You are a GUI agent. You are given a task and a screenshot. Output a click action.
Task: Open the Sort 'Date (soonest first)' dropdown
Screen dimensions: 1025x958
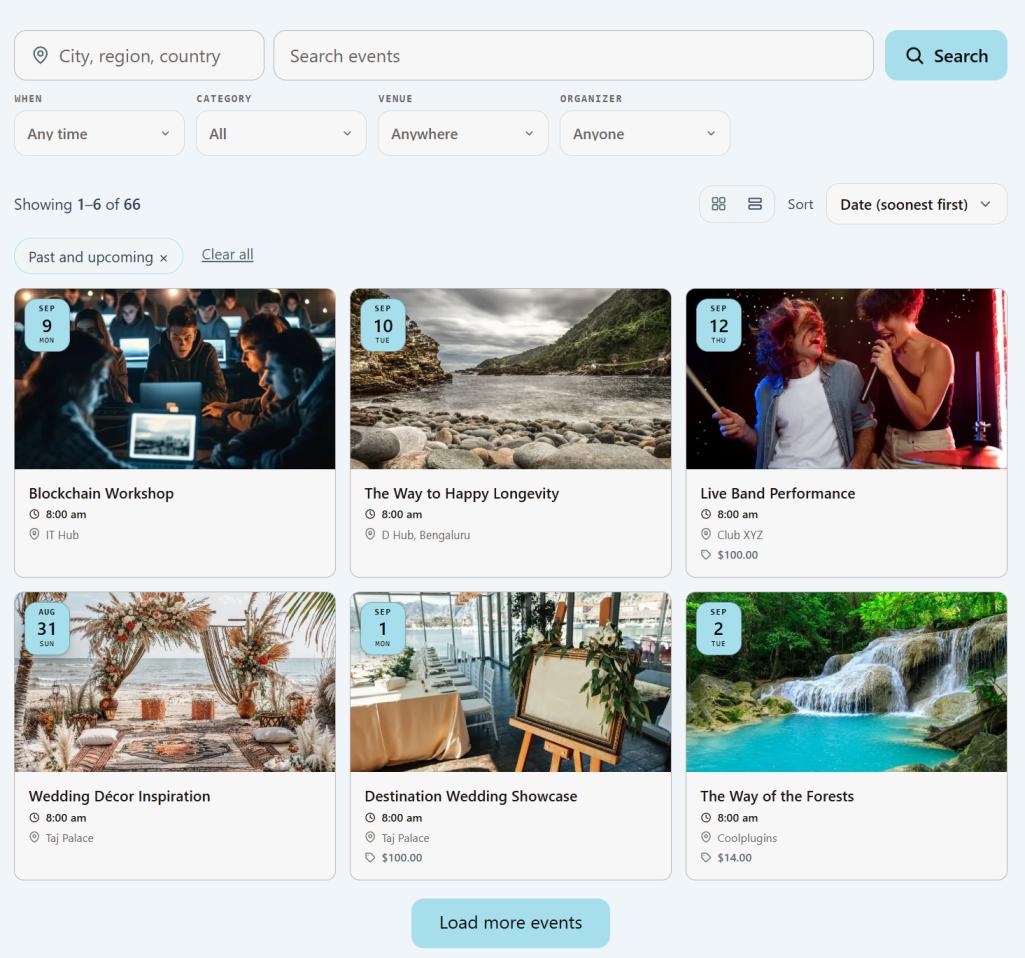pyautogui.click(x=916, y=204)
